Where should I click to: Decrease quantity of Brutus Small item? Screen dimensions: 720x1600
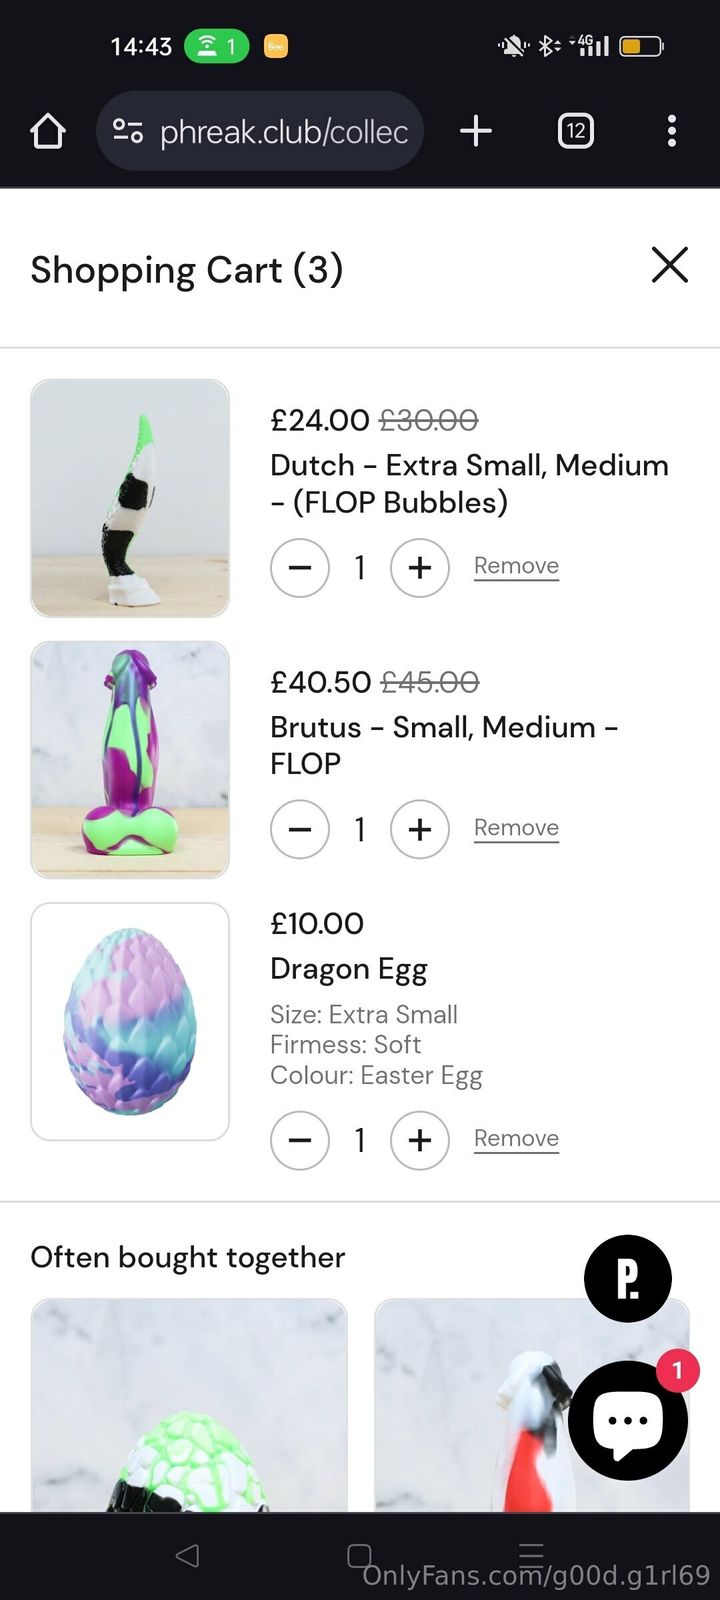(300, 830)
